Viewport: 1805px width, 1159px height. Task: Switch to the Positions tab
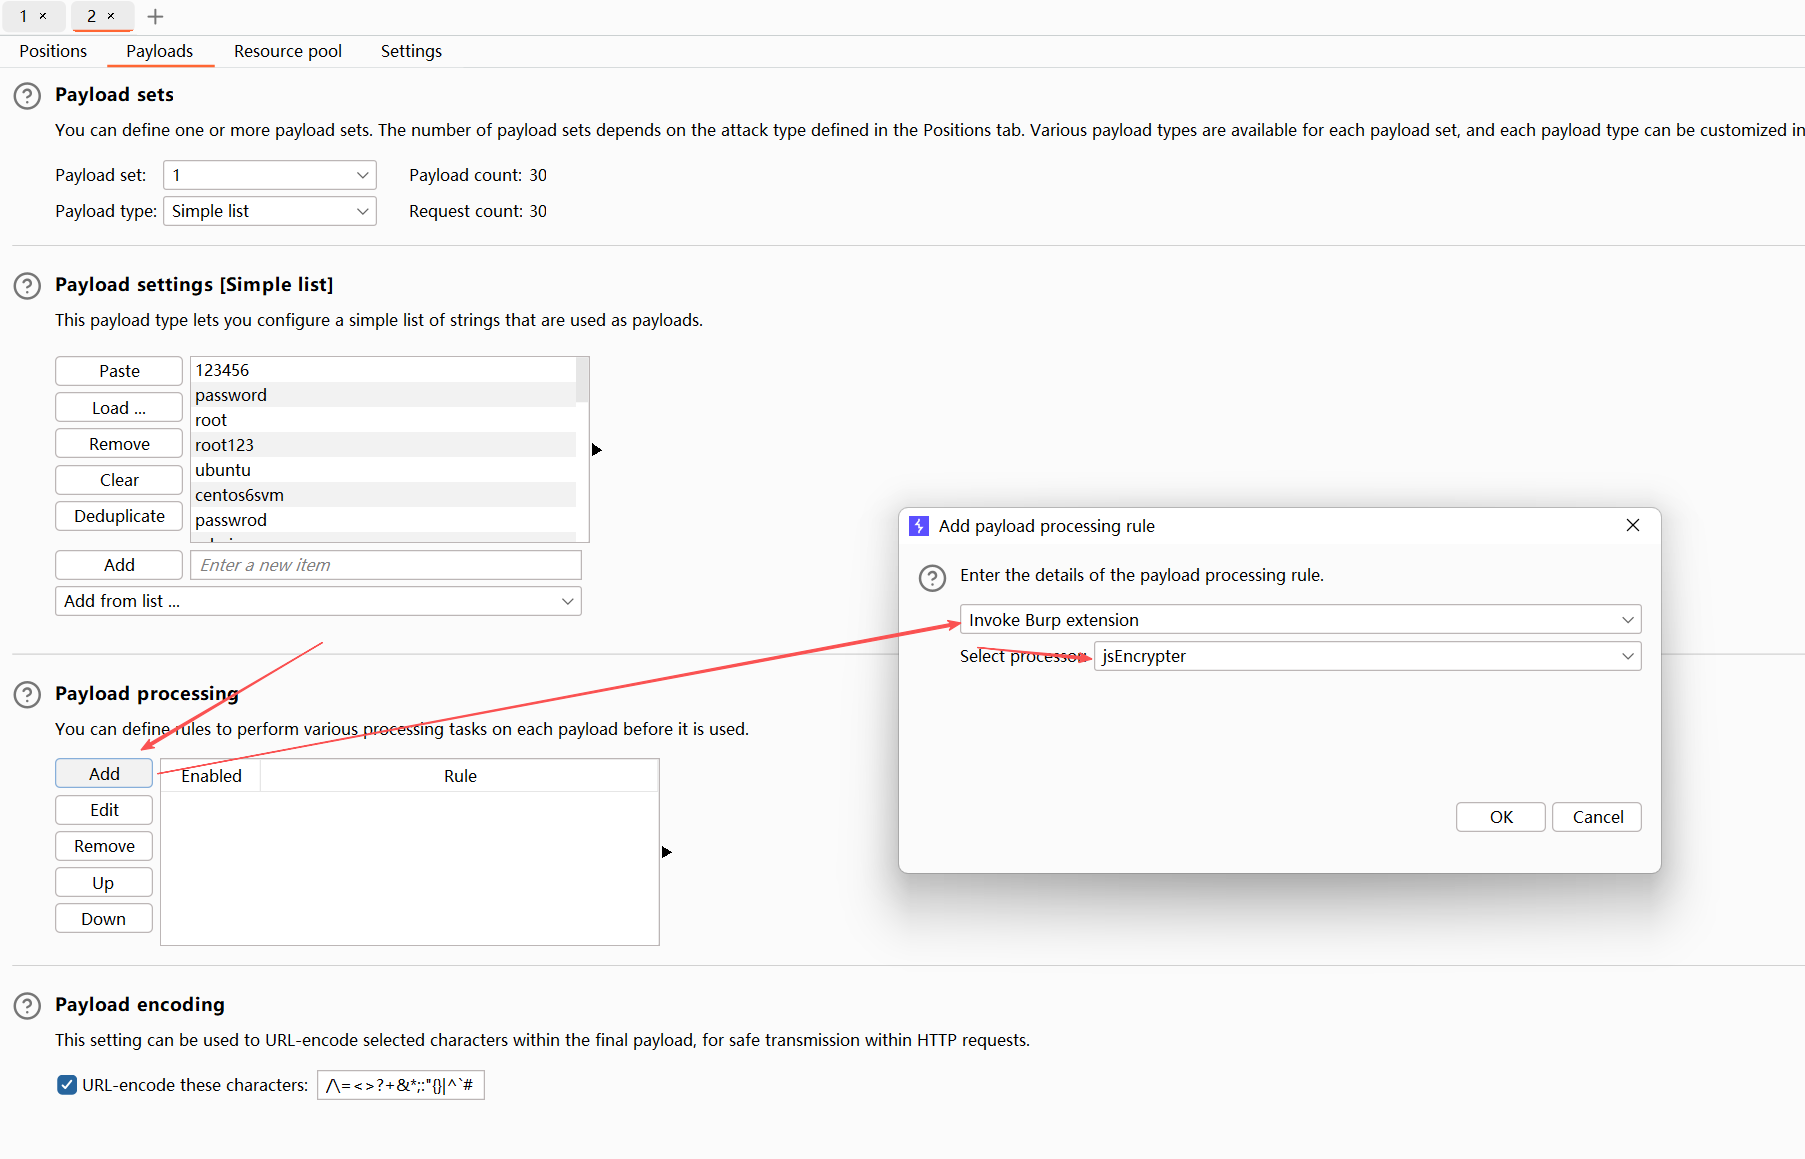(x=53, y=51)
